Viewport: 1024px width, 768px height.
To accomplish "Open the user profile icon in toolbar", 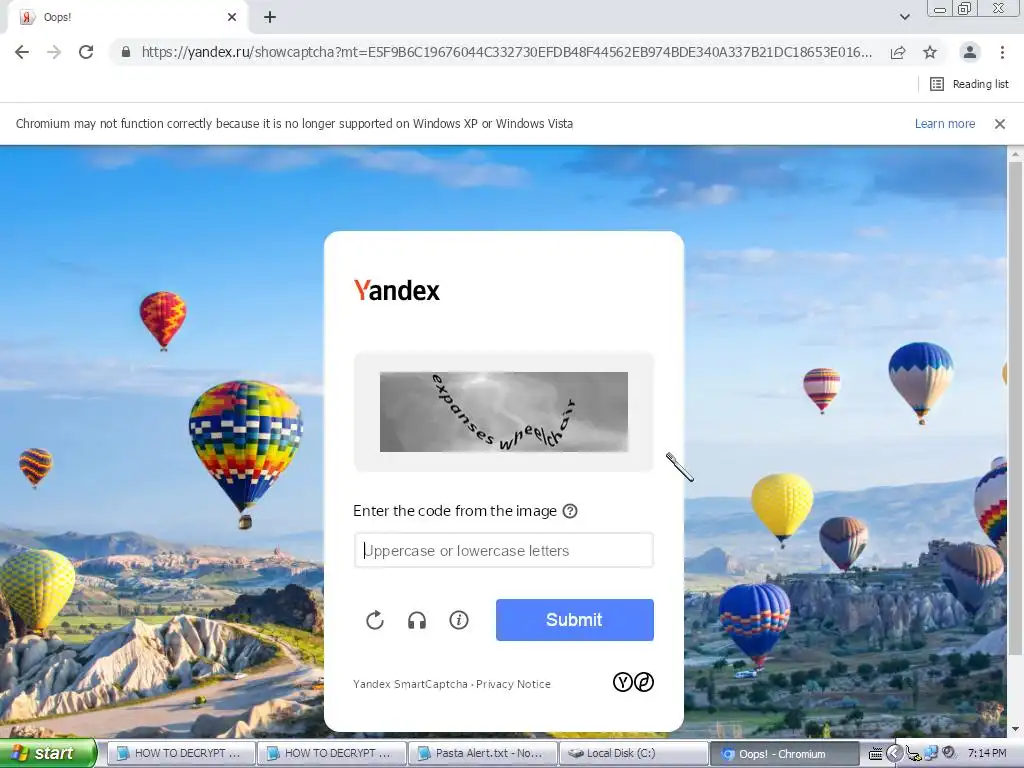I will click(x=970, y=52).
